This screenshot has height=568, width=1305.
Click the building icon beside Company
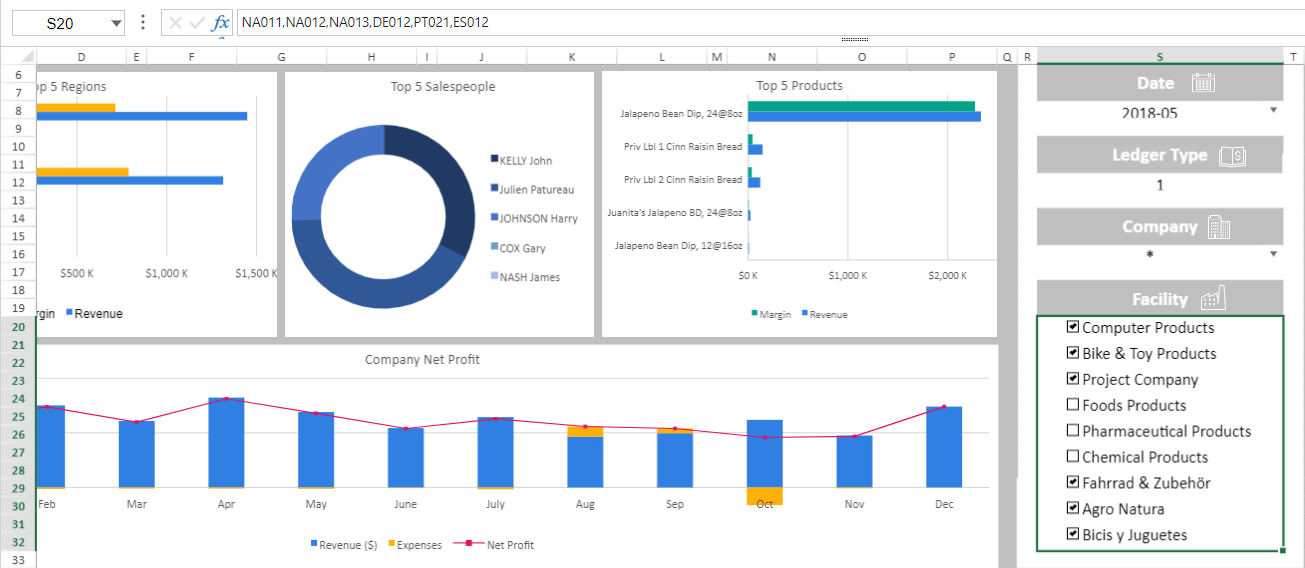pos(1219,227)
